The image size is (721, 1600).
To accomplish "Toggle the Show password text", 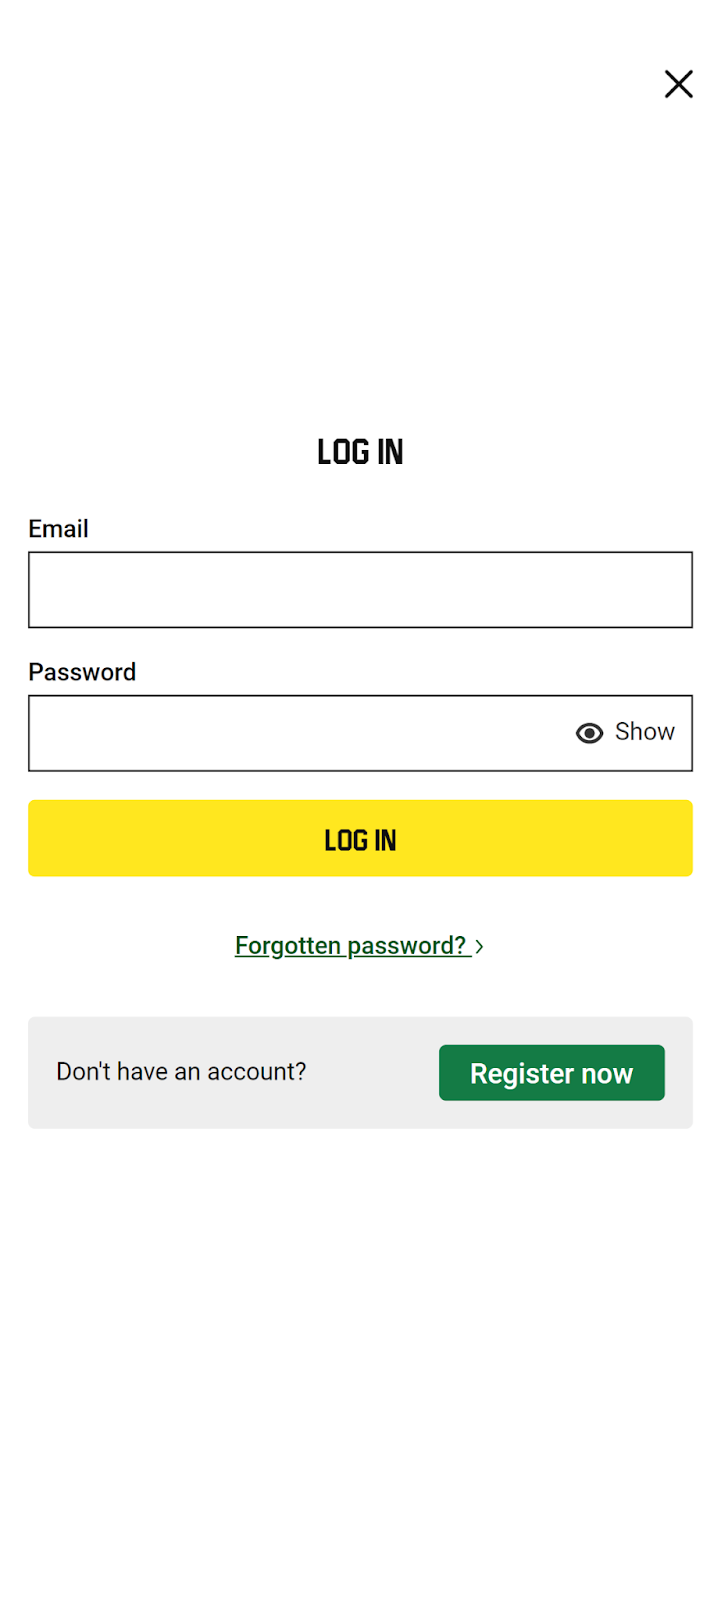I will coord(645,732).
